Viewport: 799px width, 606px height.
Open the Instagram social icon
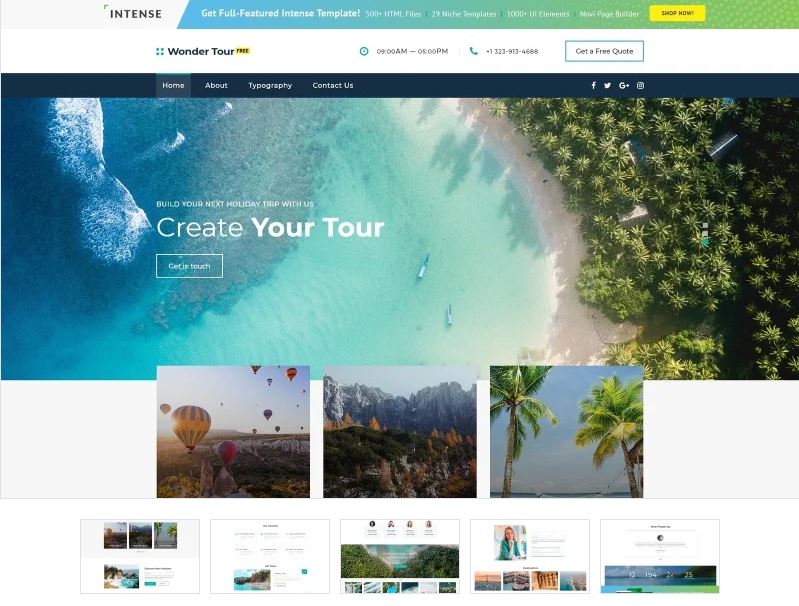[641, 86]
